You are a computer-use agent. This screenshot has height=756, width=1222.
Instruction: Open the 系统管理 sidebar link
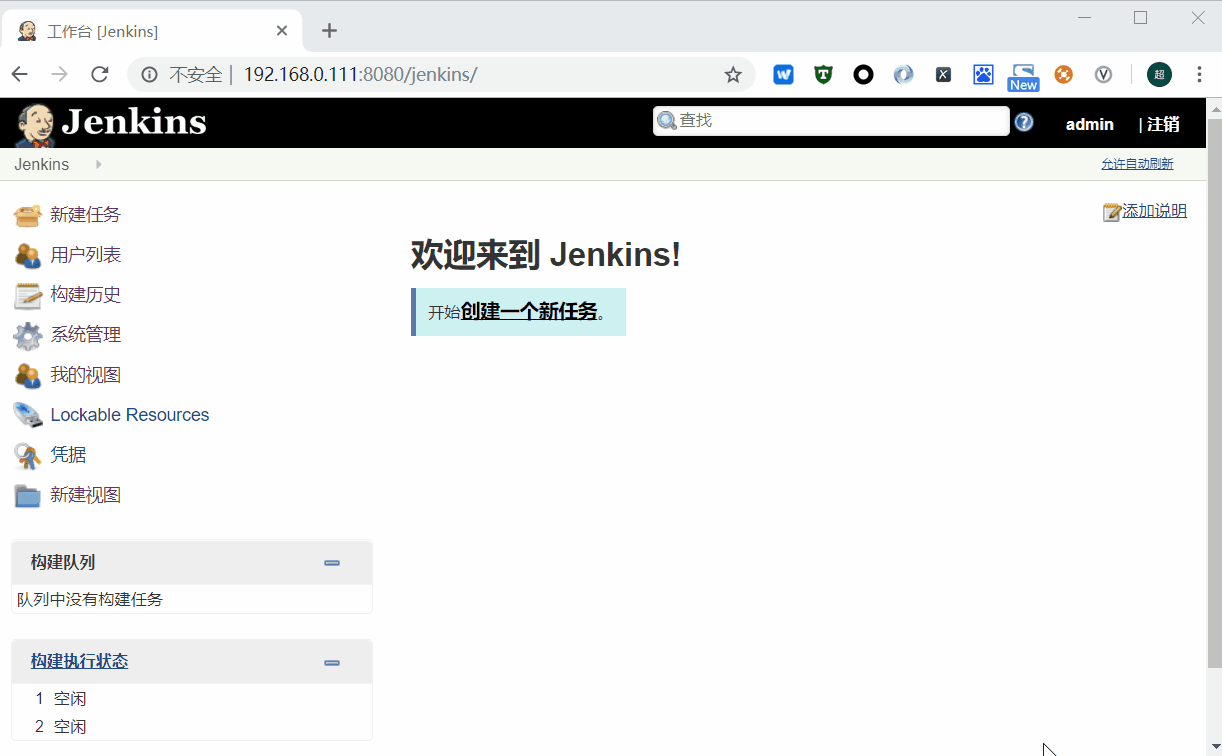[x=86, y=335]
